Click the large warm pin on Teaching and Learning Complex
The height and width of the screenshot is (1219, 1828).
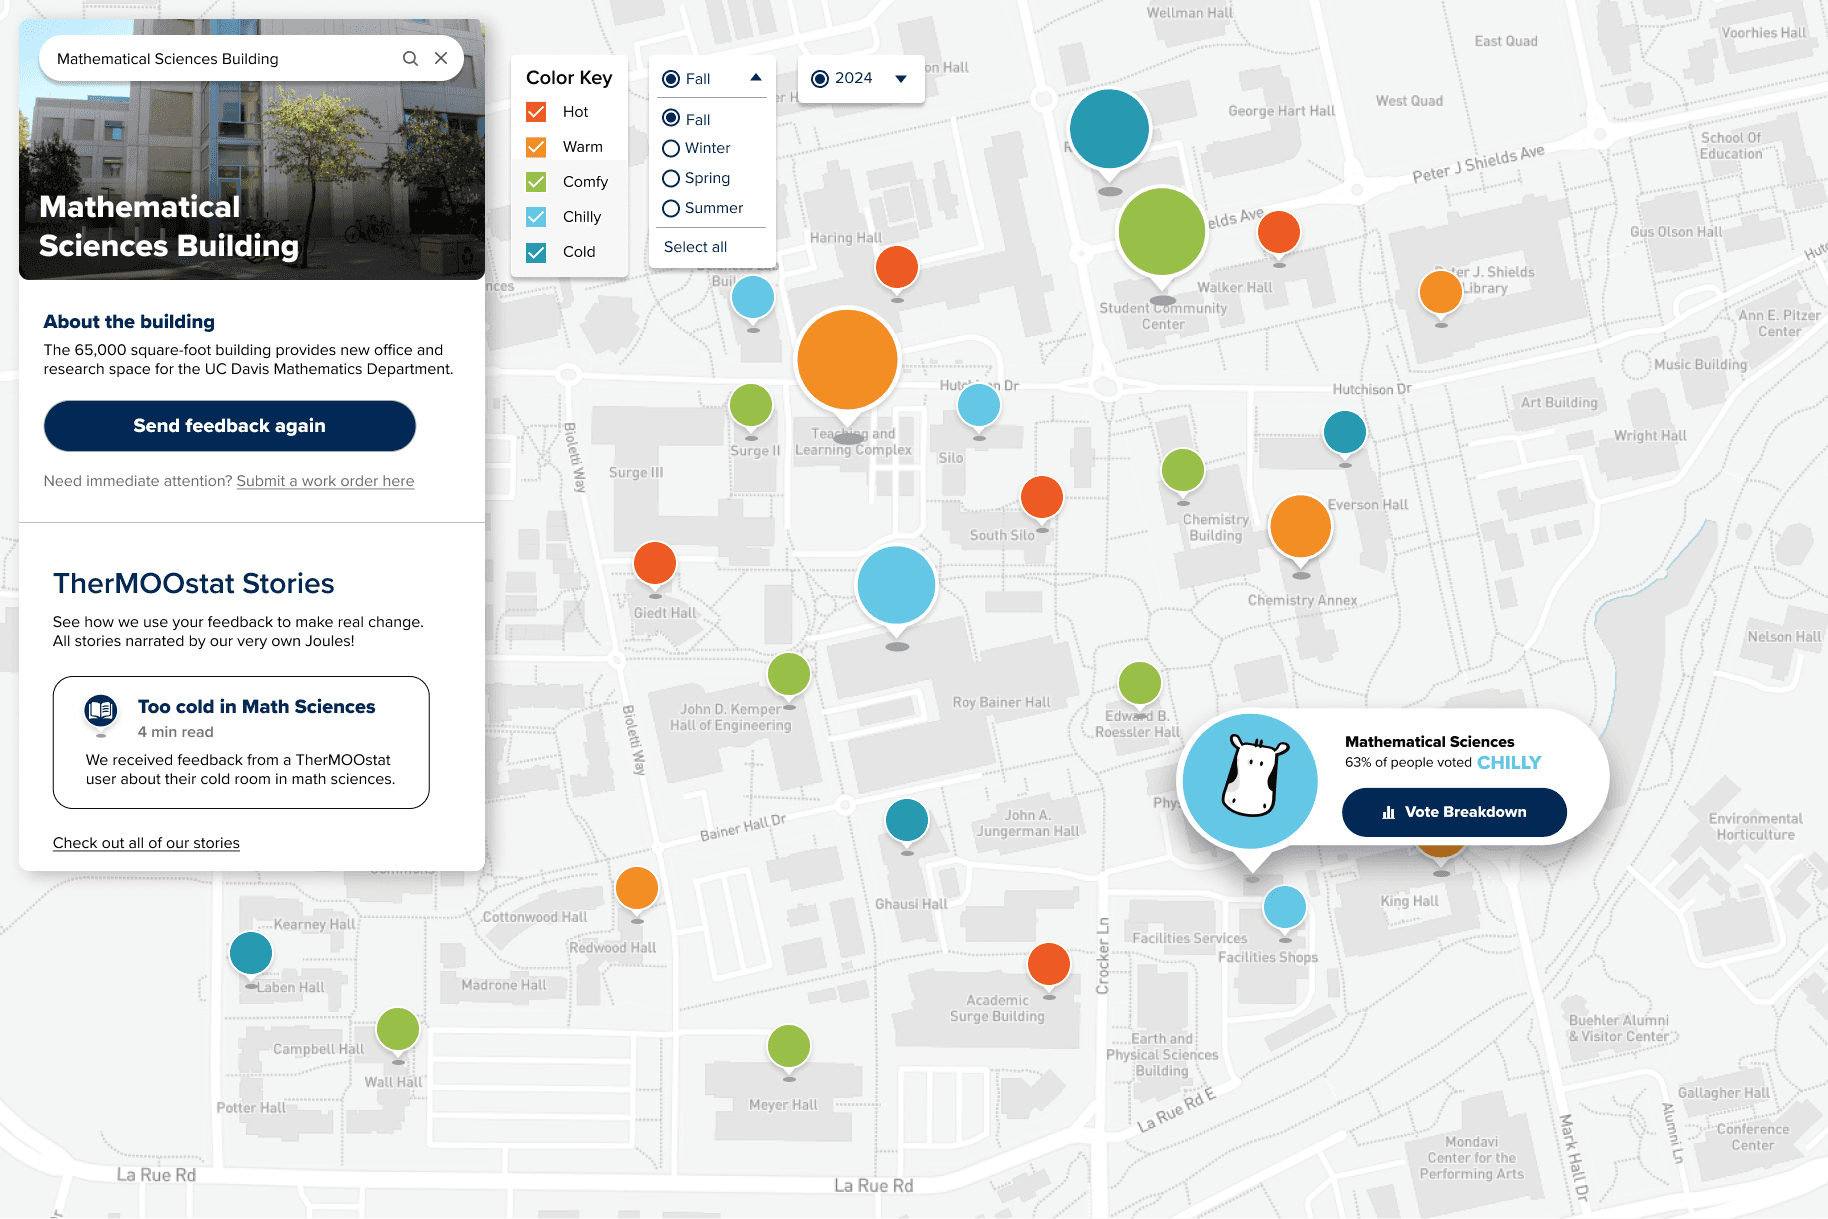848,360
